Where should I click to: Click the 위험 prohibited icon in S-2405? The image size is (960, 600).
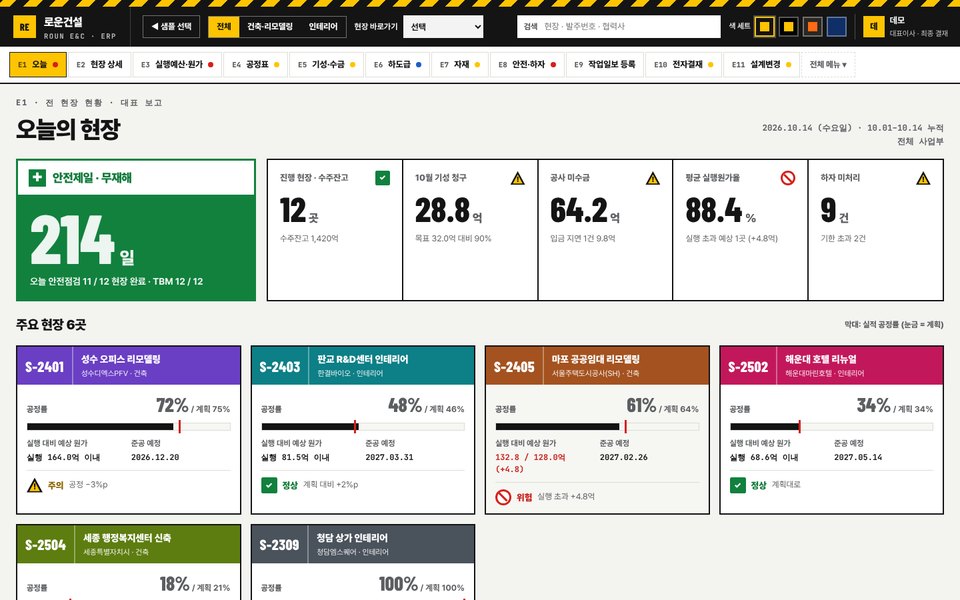(x=503, y=497)
